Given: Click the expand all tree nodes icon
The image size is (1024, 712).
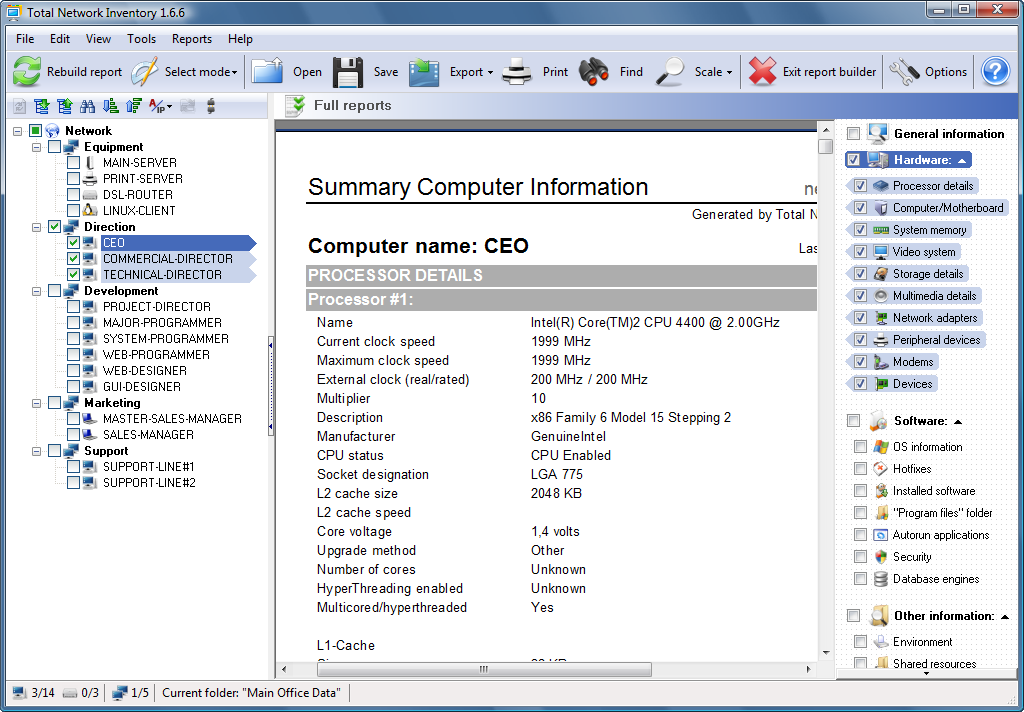Looking at the screenshot, I should (x=42, y=106).
